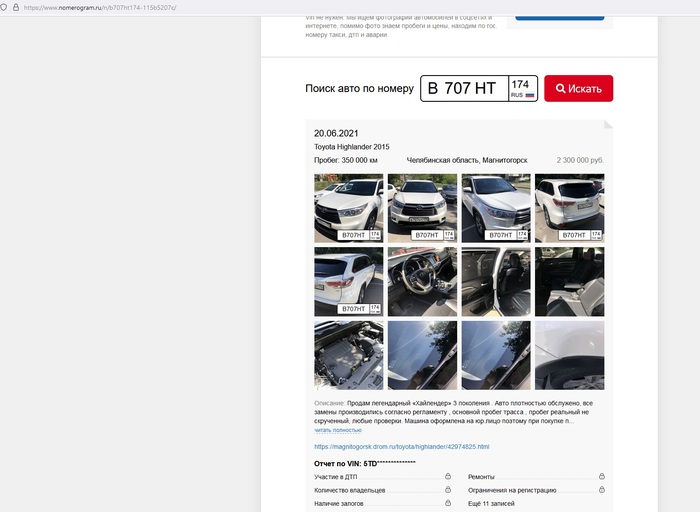Open the engine bay photo

pyautogui.click(x=349, y=355)
